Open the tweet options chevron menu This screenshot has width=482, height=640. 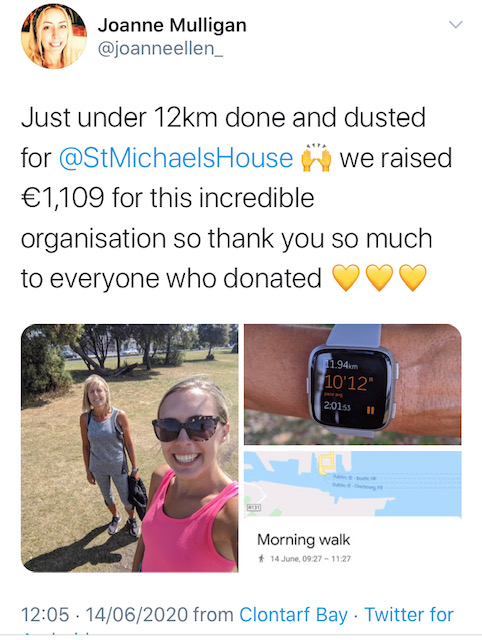pyautogui.click(x=455, y=24)
